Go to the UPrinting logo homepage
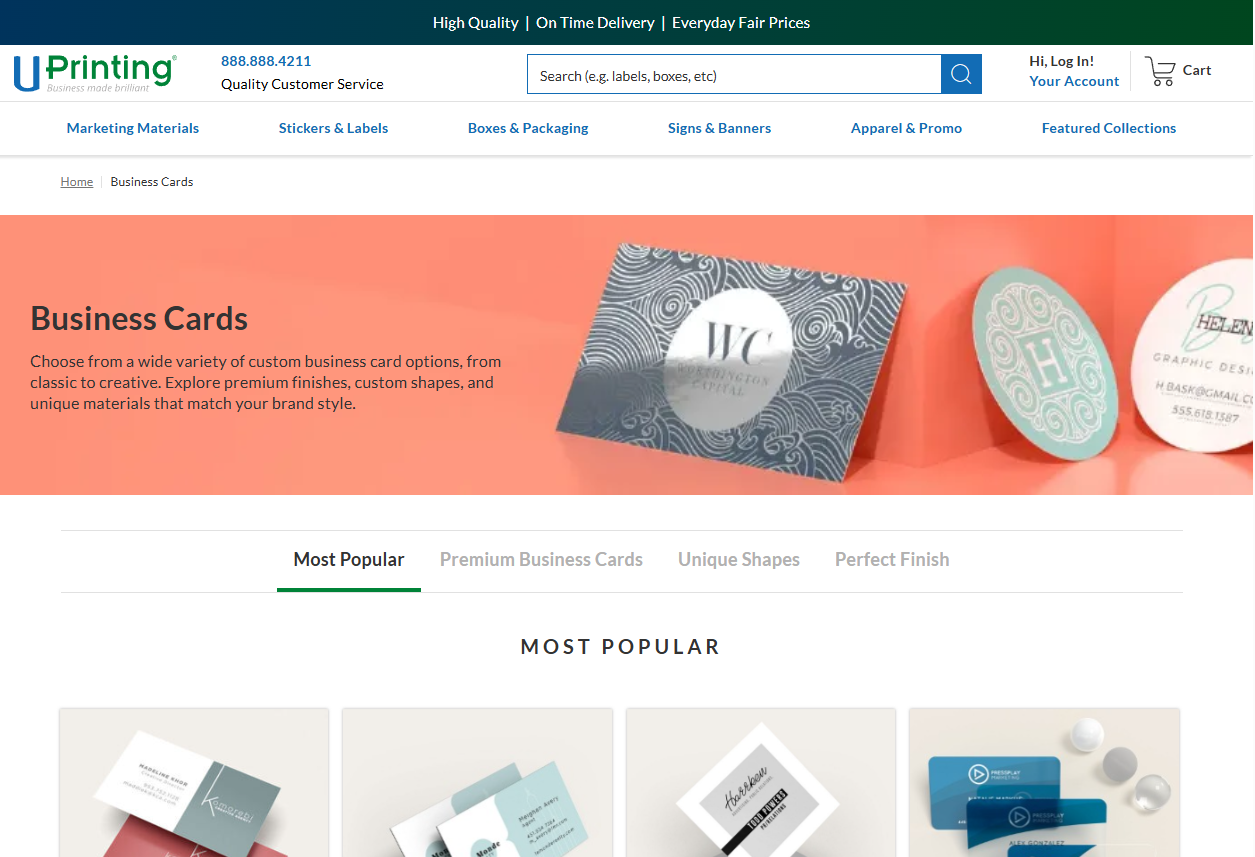Screen dimensions: 1255x857 [95, 73]
